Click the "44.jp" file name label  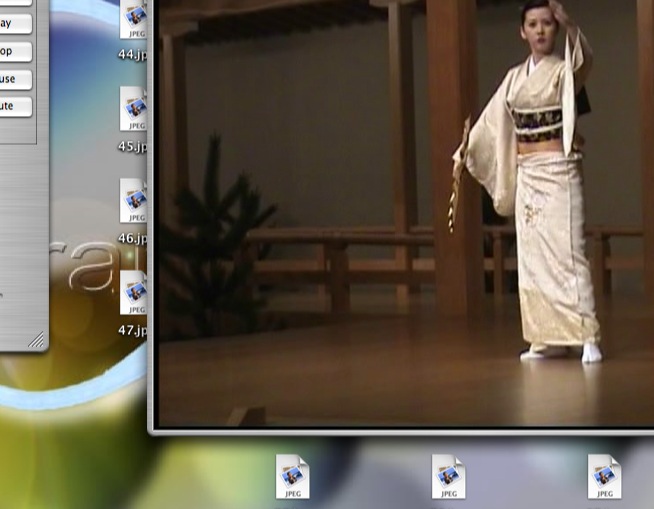click(132, 55)
